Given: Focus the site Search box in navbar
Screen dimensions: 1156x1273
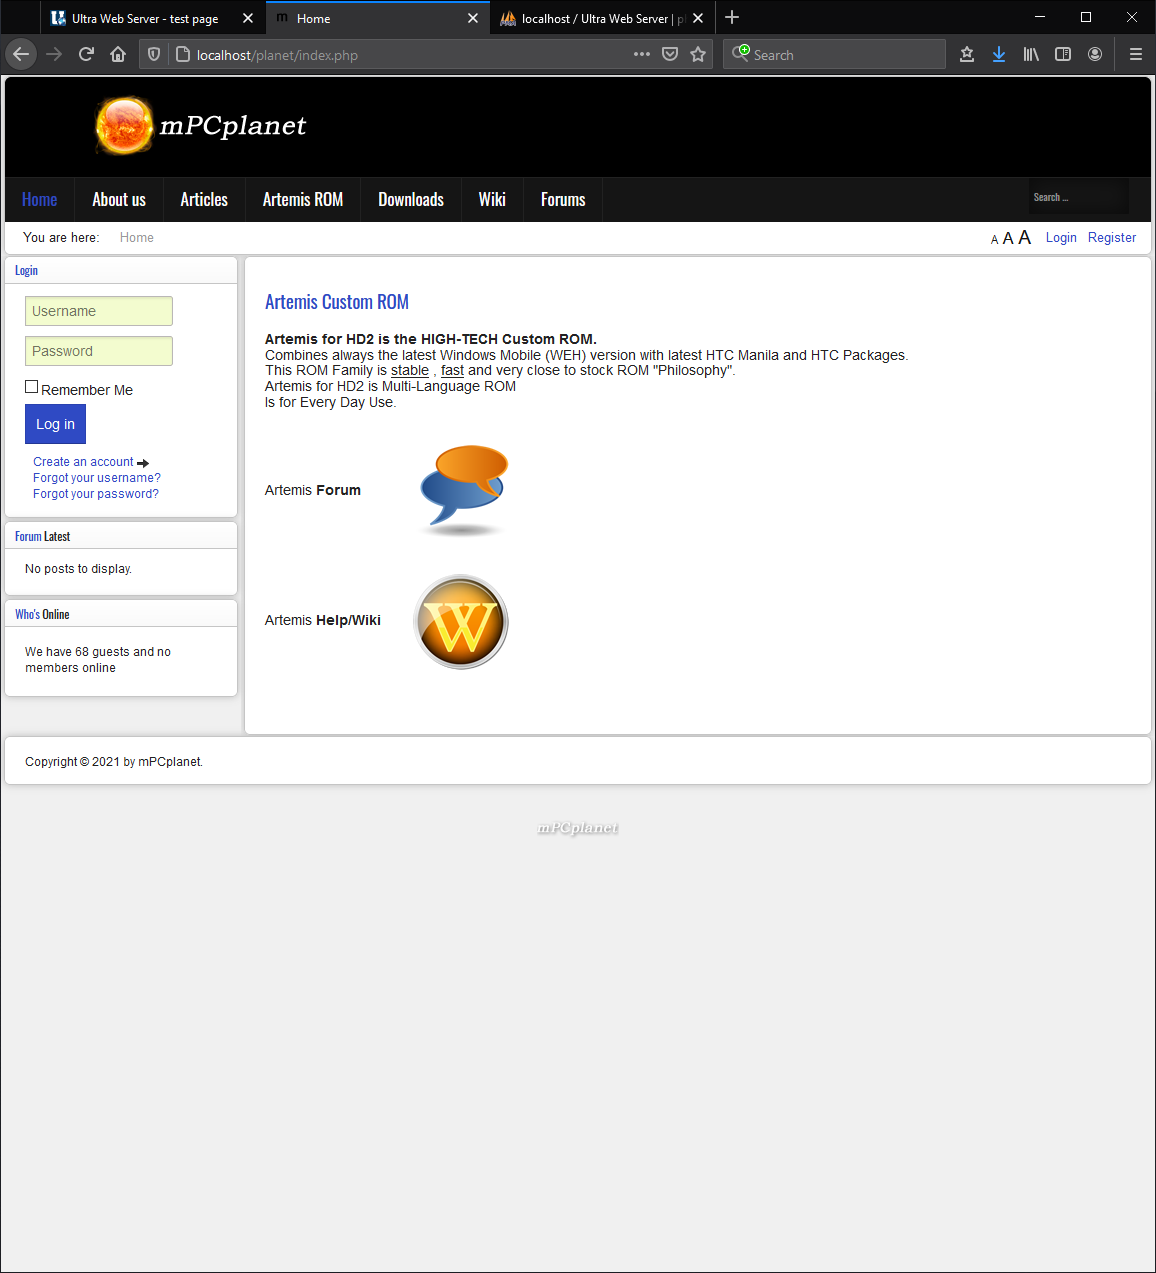Looking at the screenshot, I should pyautogui.click(x=1078, y=197).
